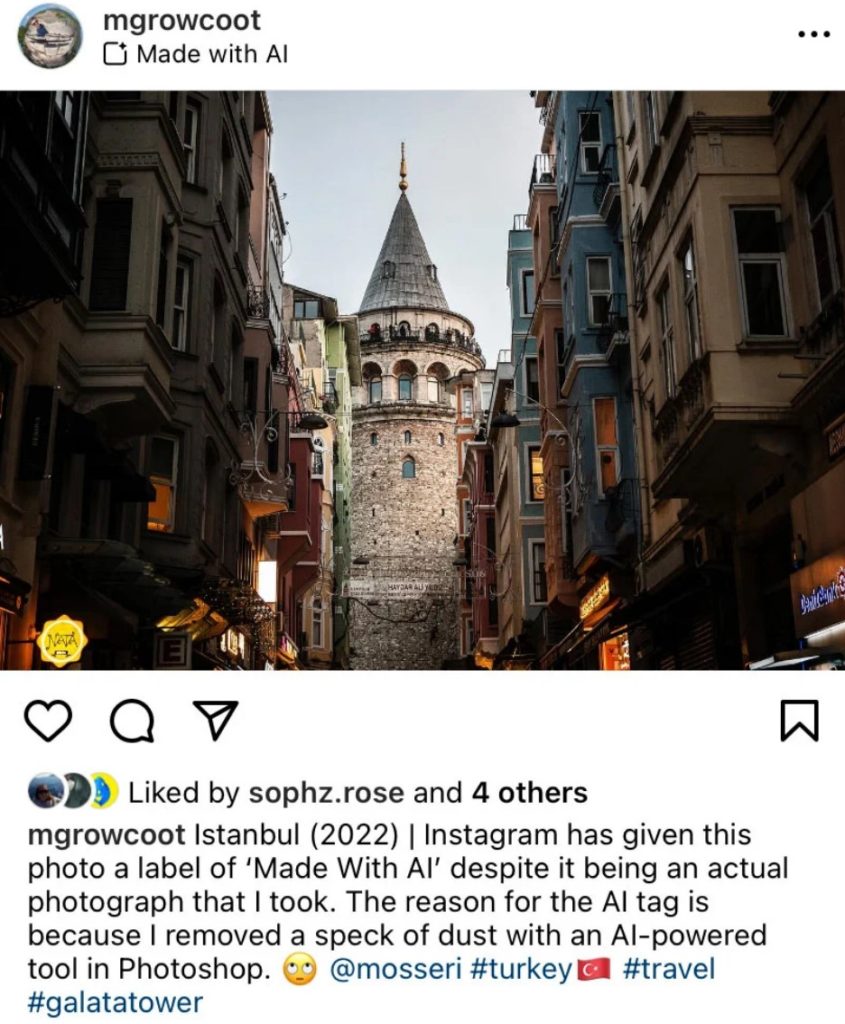Click the Turkish flag emoji in the caption
The width and height of the screenshot is (845, 1024).
pyautogui.click(x=592, y=970)
